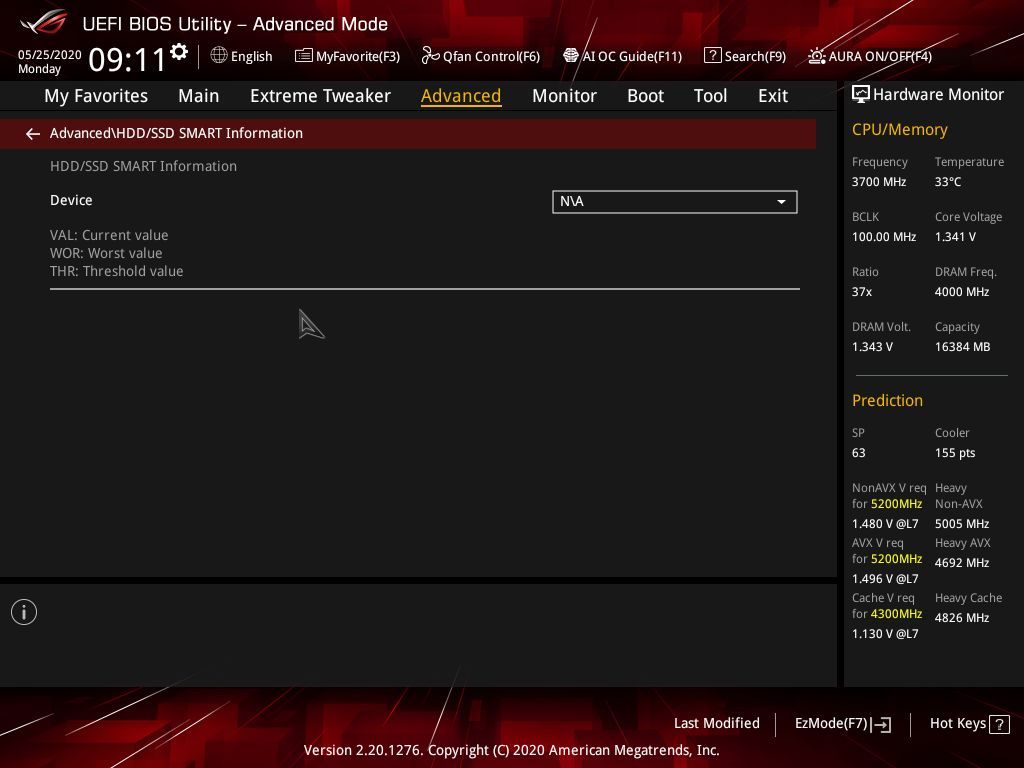This screenshot has width=1024, height=768.
Task: Click the 05/25/2020 date text
Action: coord(50,54)
